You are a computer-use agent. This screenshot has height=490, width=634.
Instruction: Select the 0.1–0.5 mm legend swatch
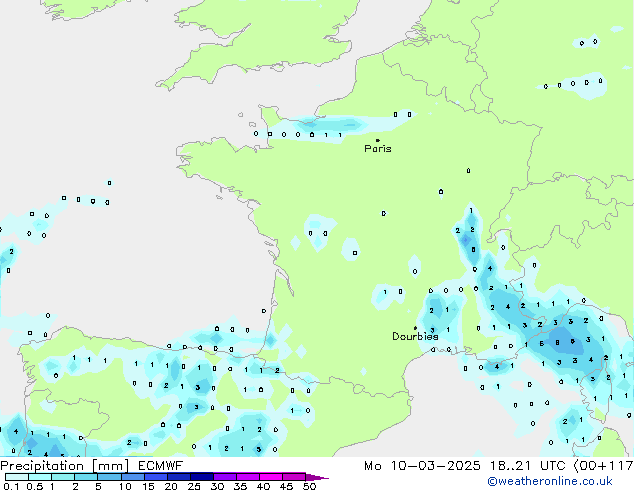tap(17, 477)
